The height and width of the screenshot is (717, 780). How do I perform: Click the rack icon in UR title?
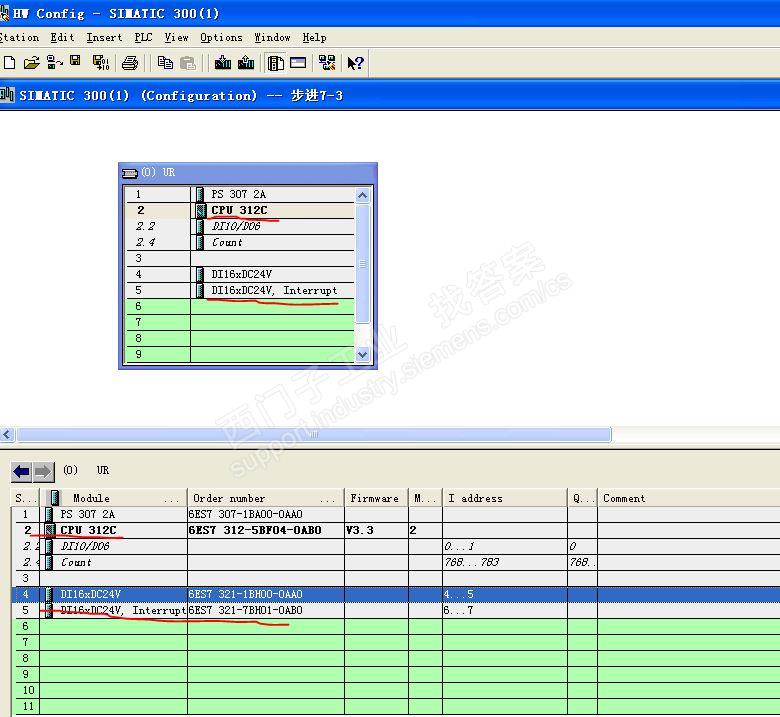pyautogui.click(x=130, y=173)
